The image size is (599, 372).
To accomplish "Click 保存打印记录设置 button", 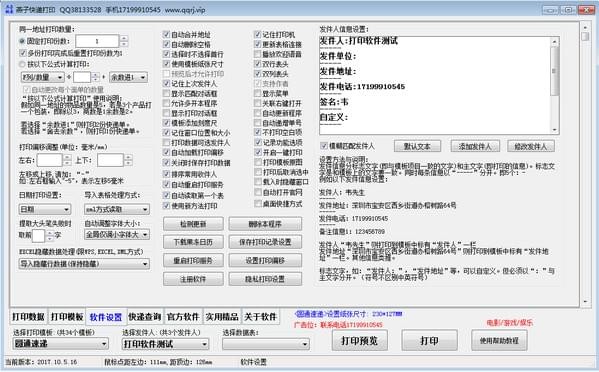I will [x=265, y=242].
